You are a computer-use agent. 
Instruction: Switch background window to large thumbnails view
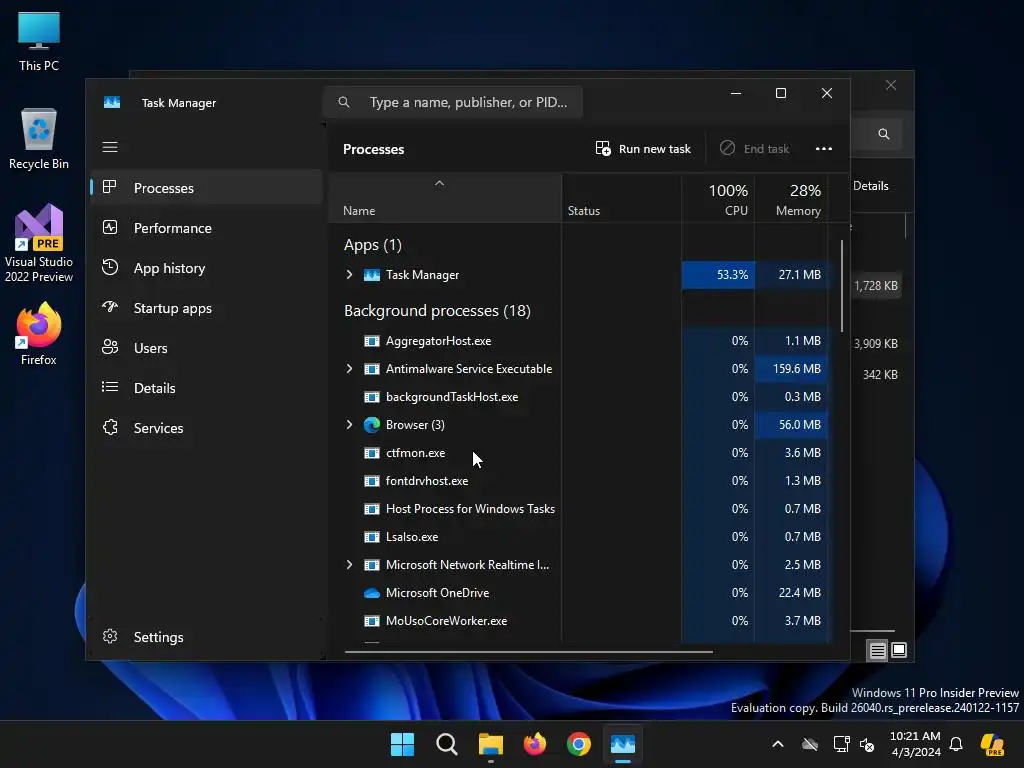[899, 650]
